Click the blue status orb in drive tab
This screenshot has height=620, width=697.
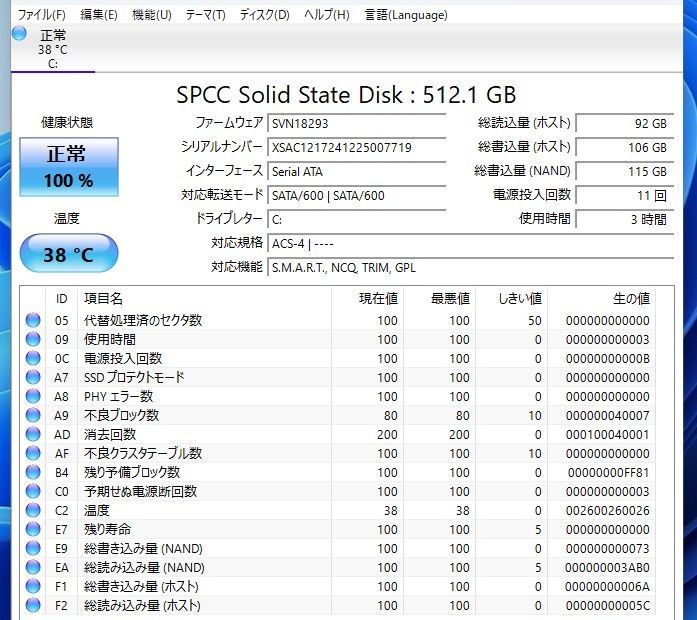(x=19, y=33)
